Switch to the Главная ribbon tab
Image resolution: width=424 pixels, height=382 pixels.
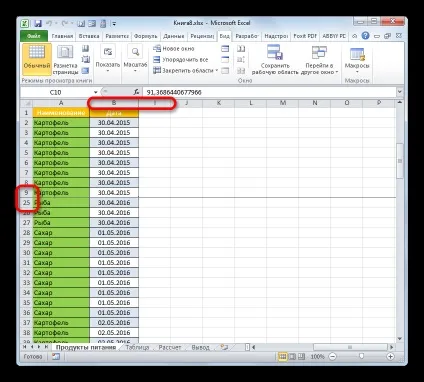62,36
